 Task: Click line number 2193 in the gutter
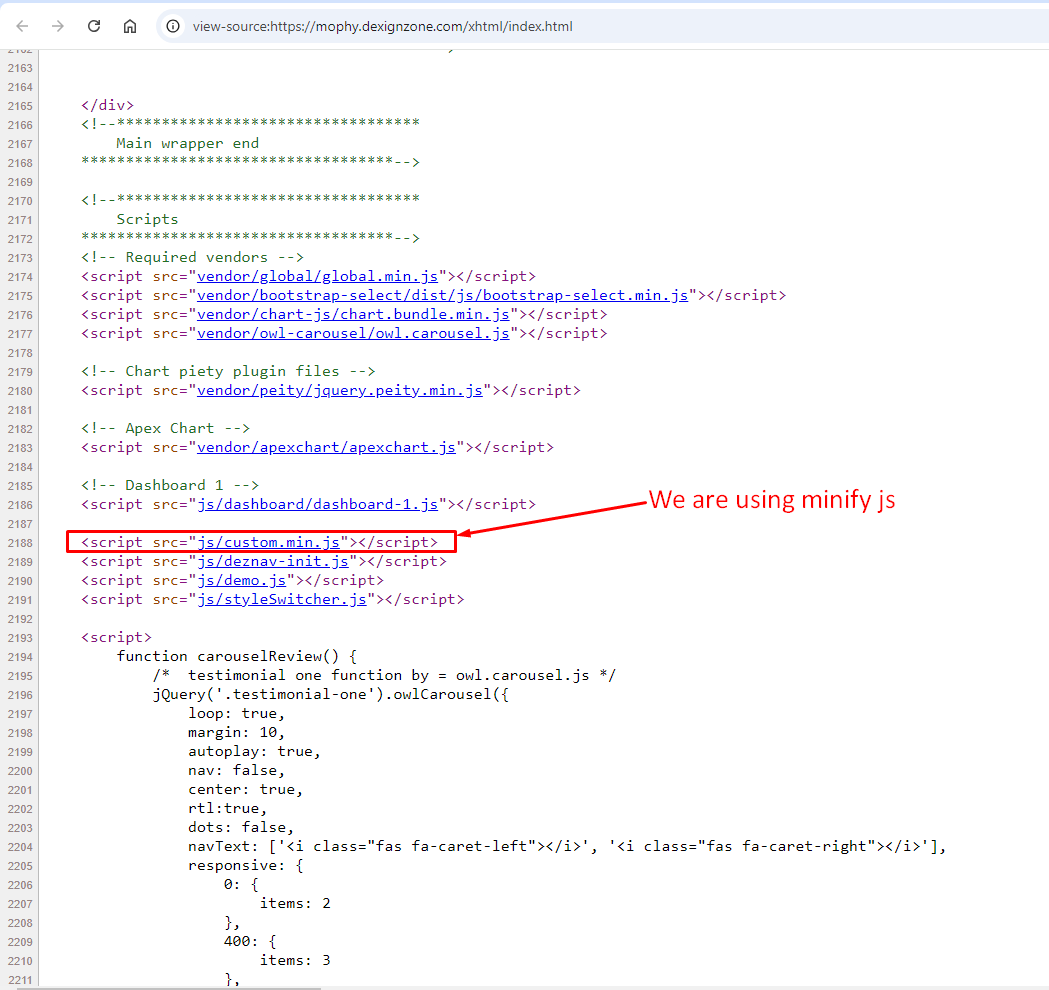tap(20, 638)
